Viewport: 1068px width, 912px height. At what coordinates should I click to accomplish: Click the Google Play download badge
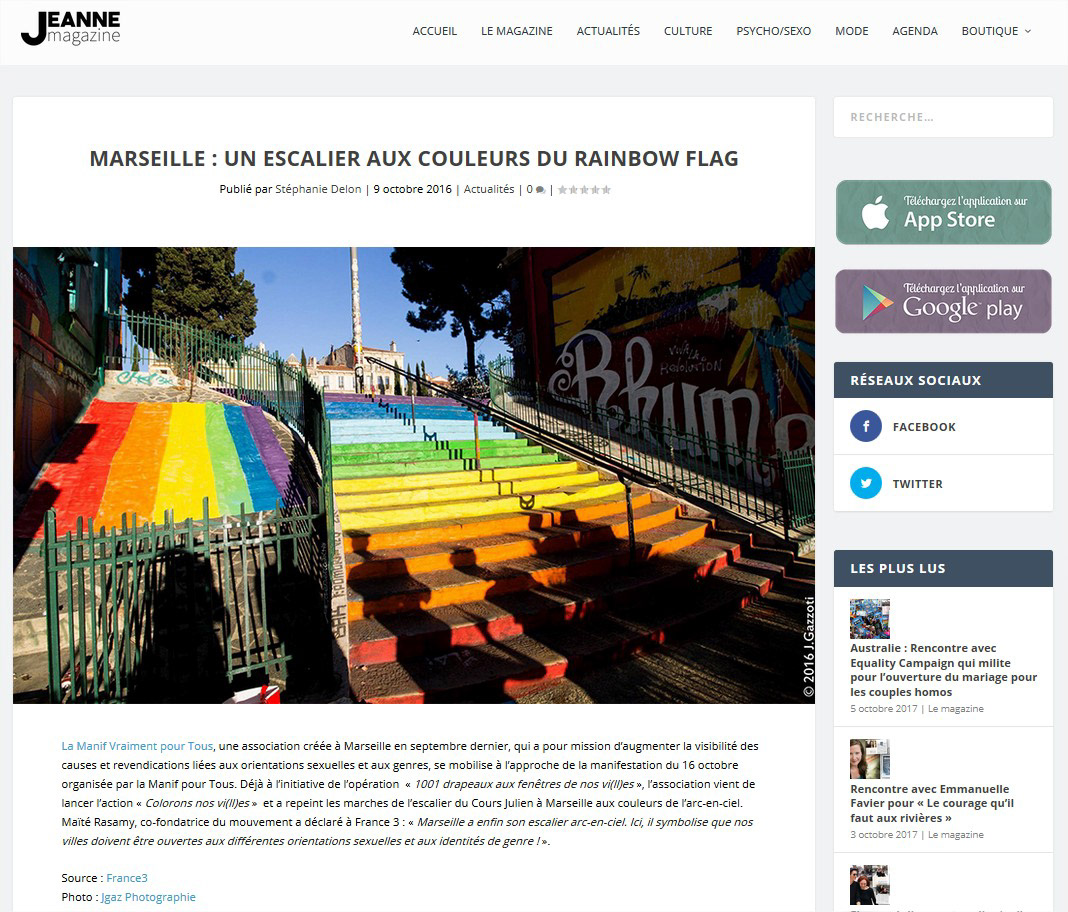[943, 301]
